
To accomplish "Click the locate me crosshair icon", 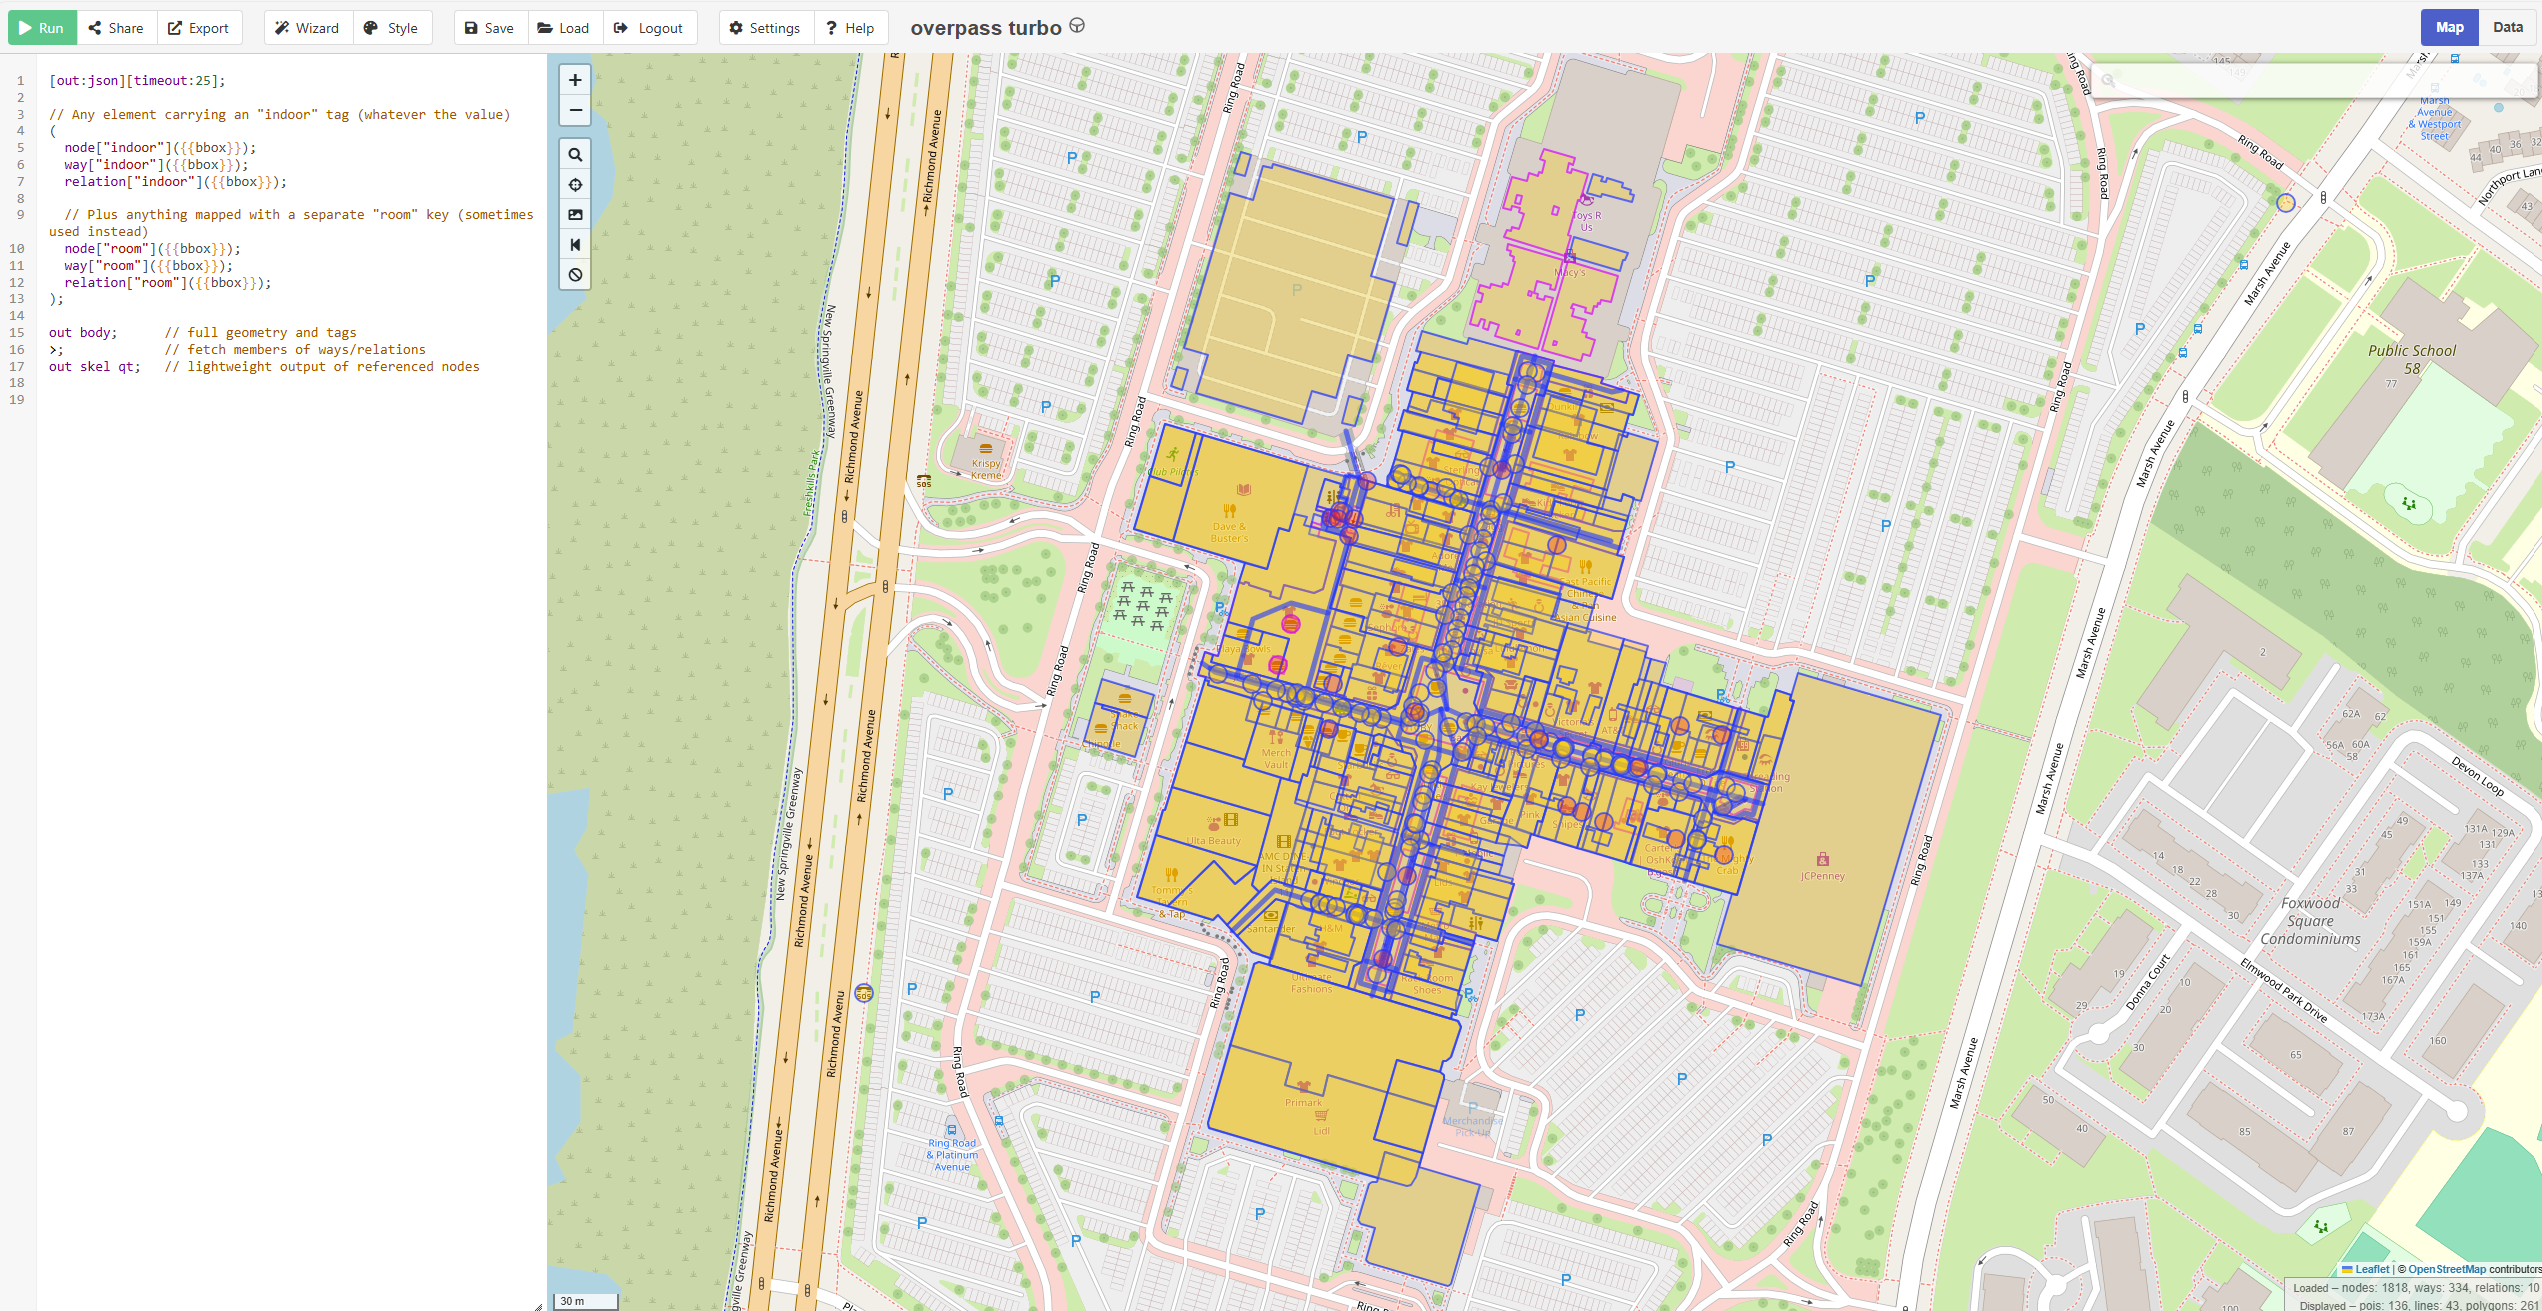I will click(575, 185).
